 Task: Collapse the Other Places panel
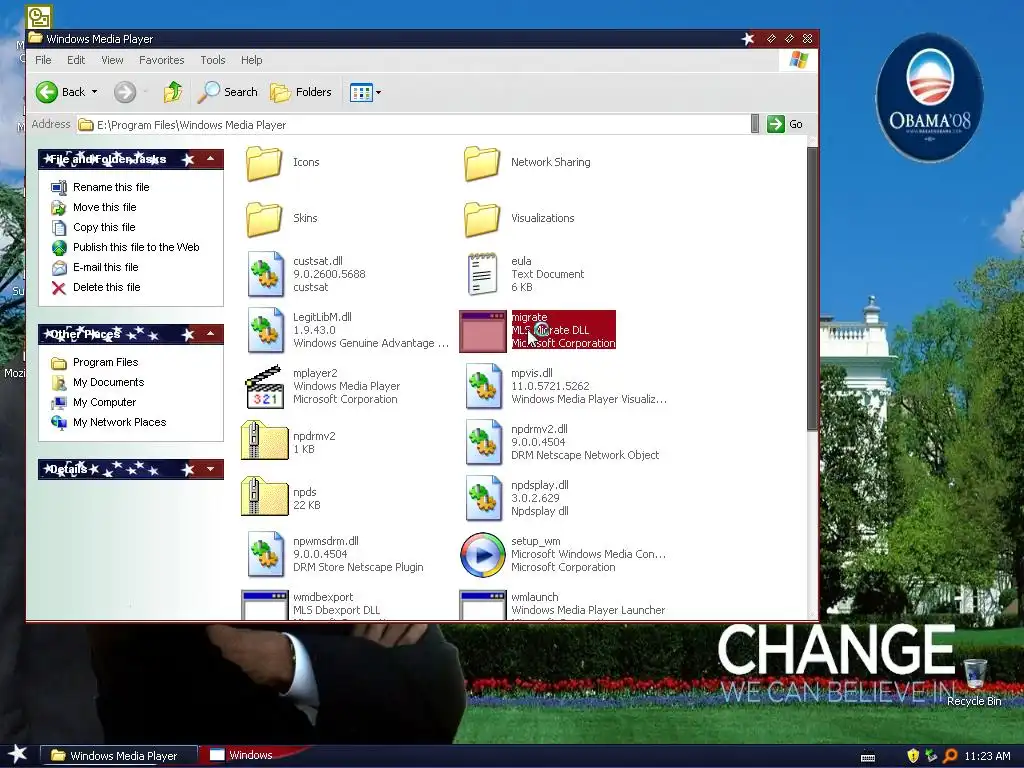[210, 334]
